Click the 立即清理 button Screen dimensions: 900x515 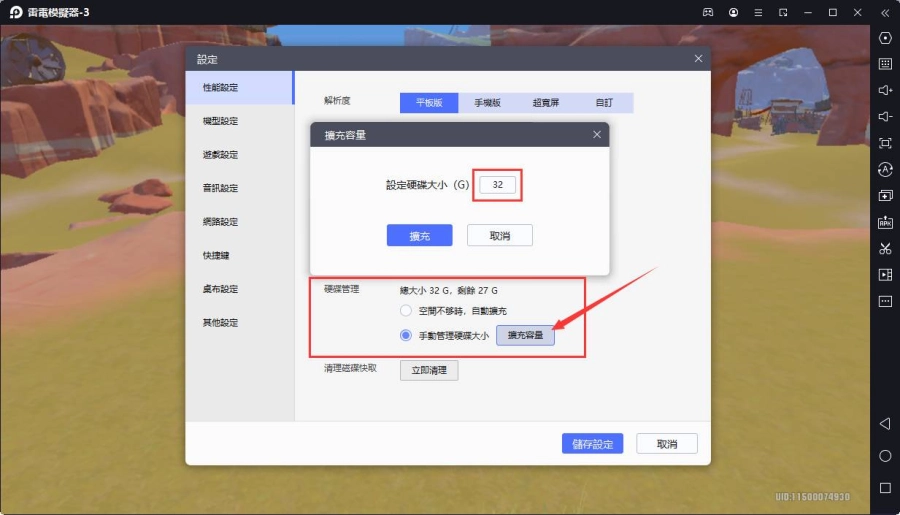(429, 370)
